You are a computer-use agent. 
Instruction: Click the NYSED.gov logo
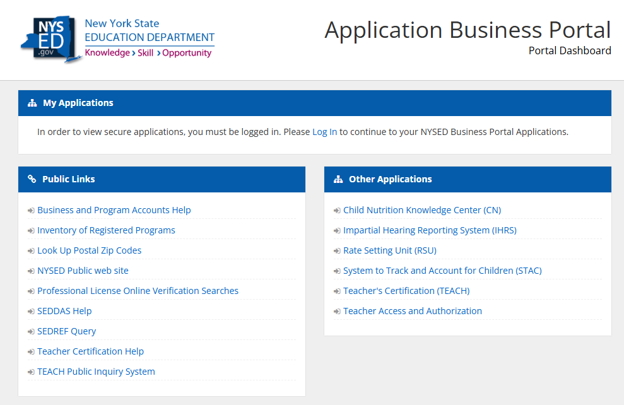(51, 39)
